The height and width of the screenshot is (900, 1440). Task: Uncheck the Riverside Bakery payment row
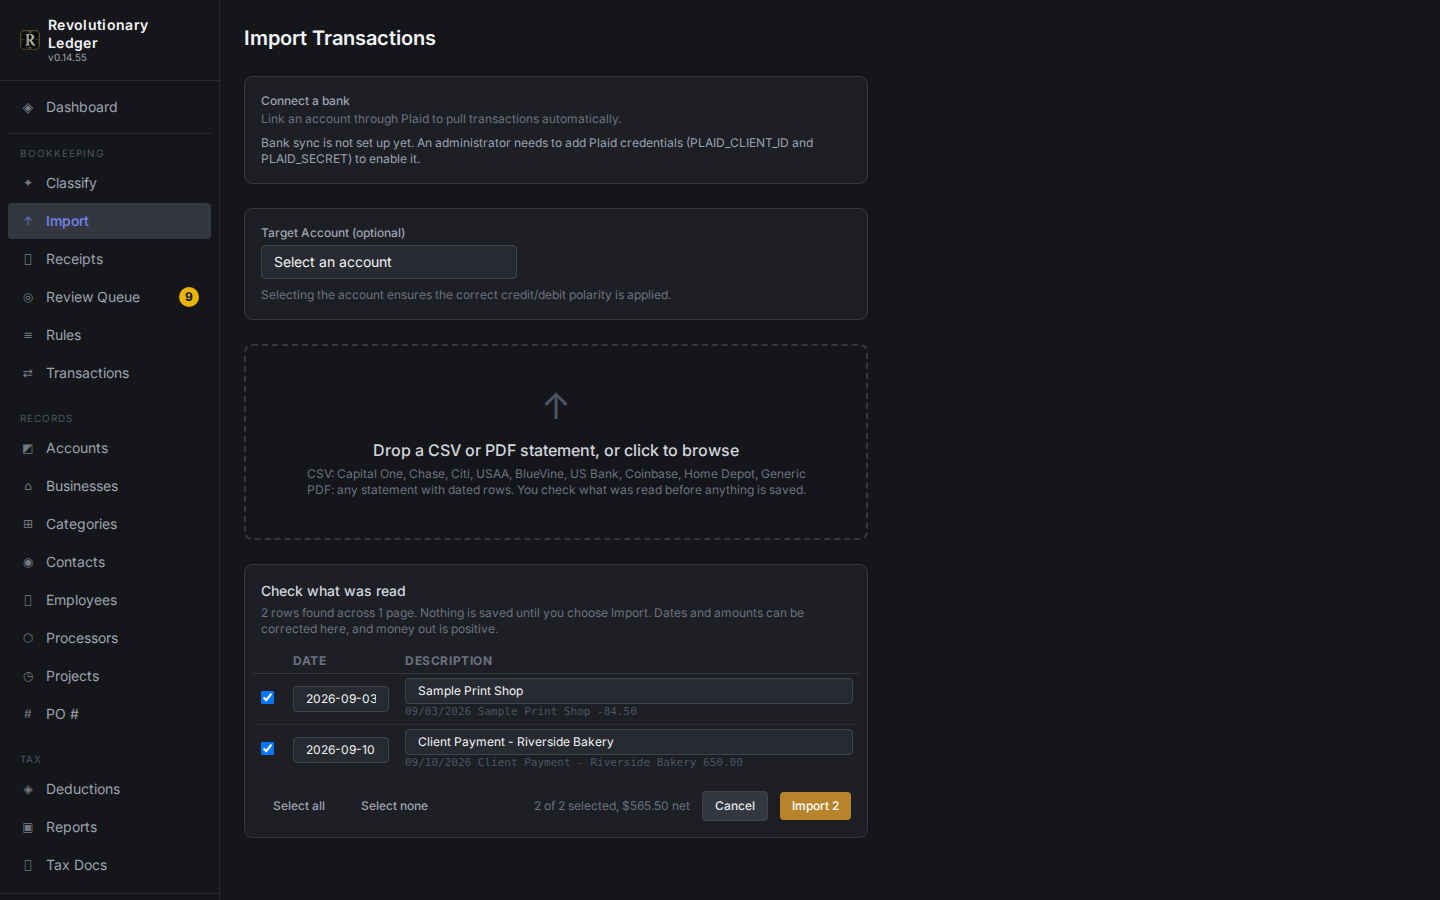coord(267,749)
